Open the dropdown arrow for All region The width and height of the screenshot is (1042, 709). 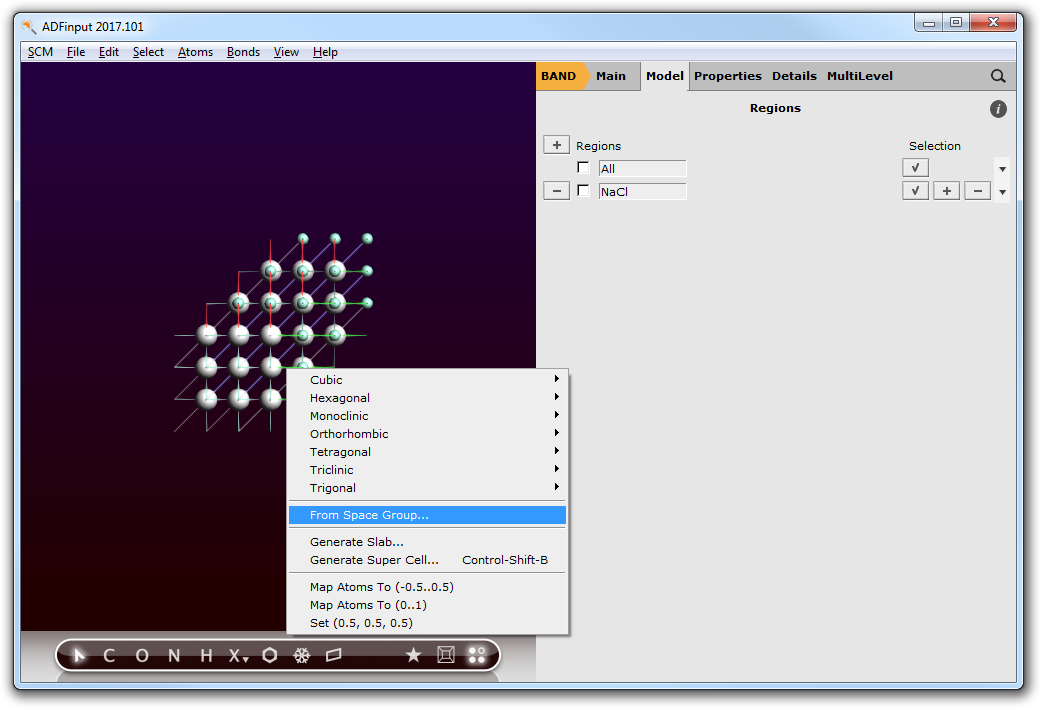coord(1002,169)
